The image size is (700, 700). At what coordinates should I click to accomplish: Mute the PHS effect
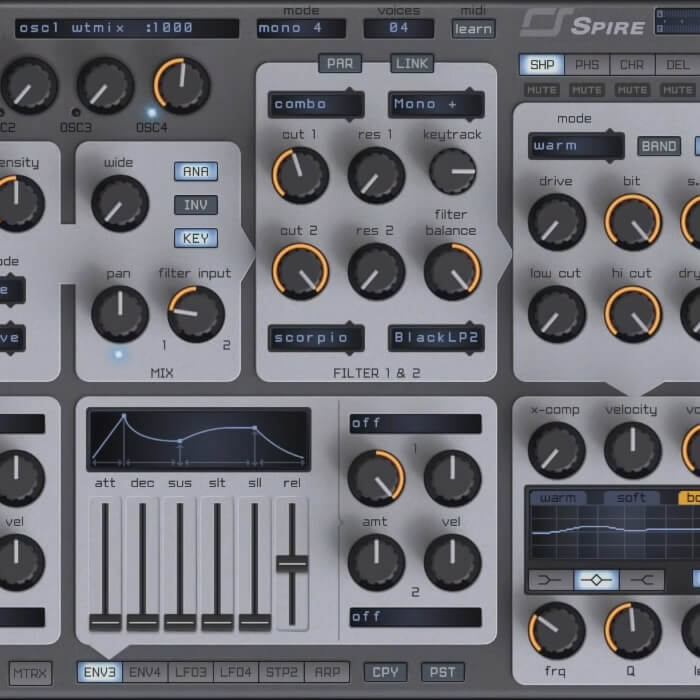[587, 91]
